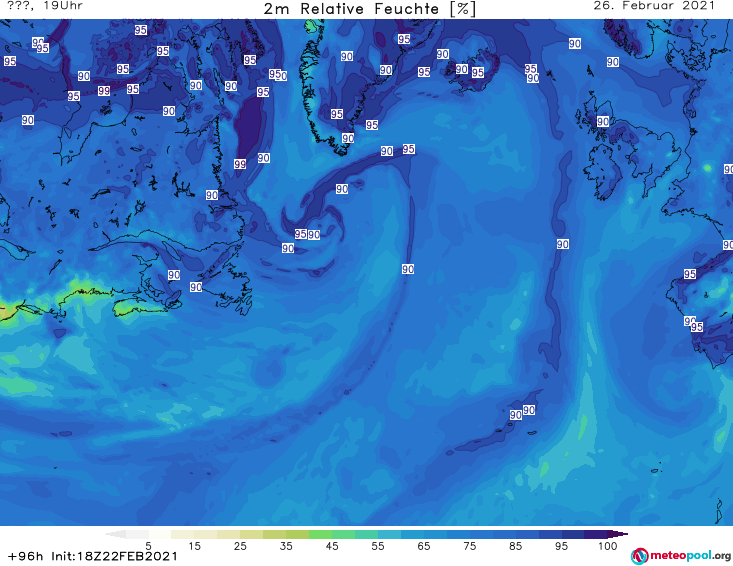This screenshot has height=566, width=733.
Task: Click the '15' value on the color scale
Action: (194, 546)
